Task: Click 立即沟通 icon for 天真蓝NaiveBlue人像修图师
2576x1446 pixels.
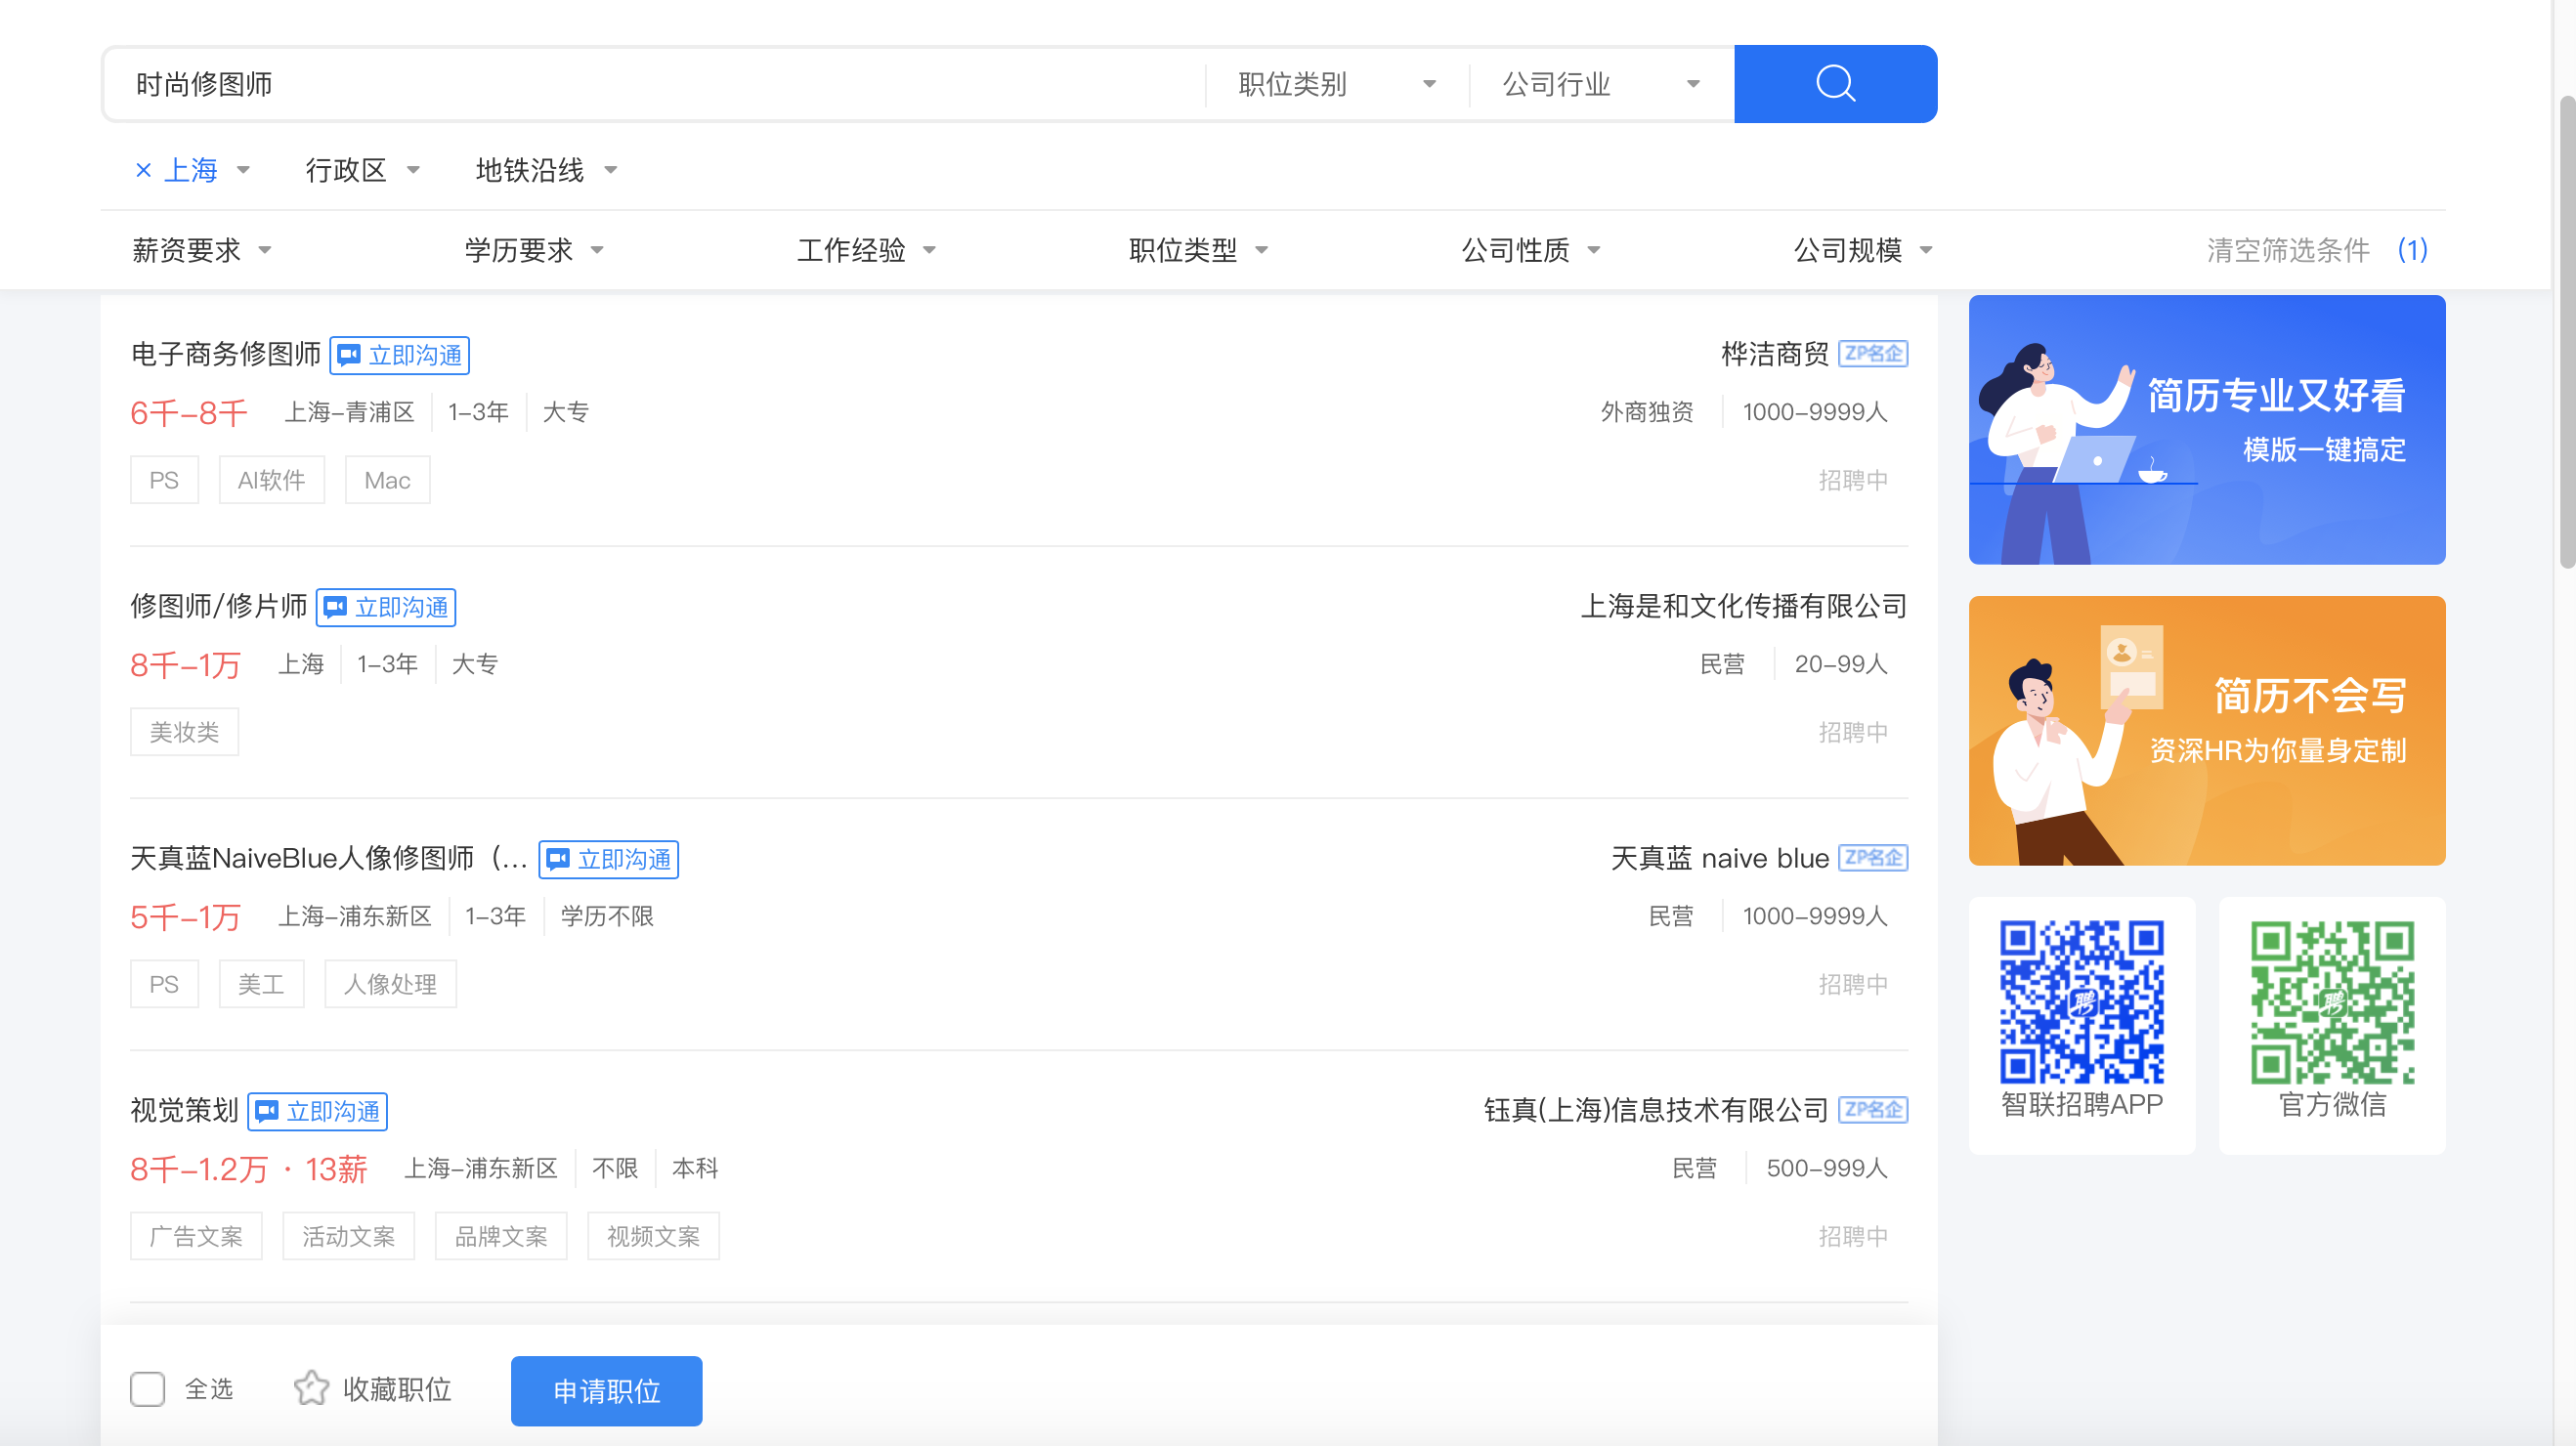Action: pos(558,859)
